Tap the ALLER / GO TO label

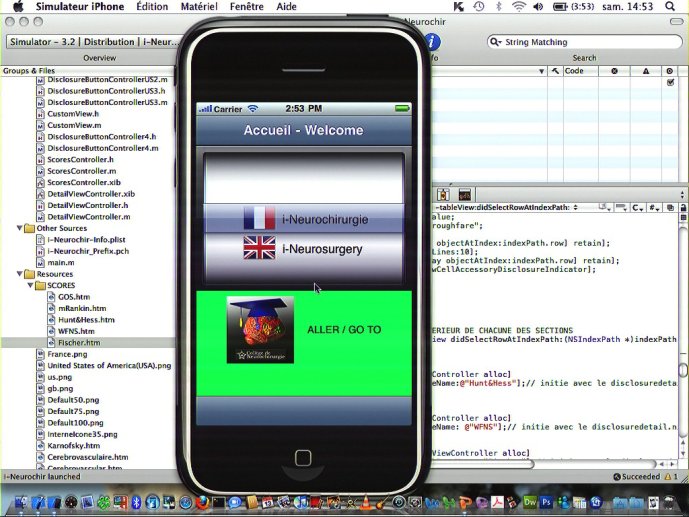click(344, 329)
